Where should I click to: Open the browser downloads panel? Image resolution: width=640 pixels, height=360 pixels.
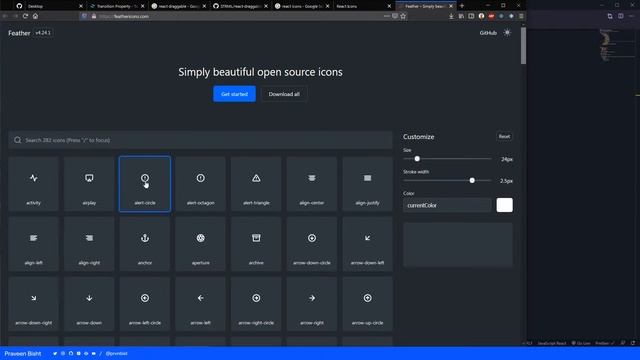[x=451, y=16]
